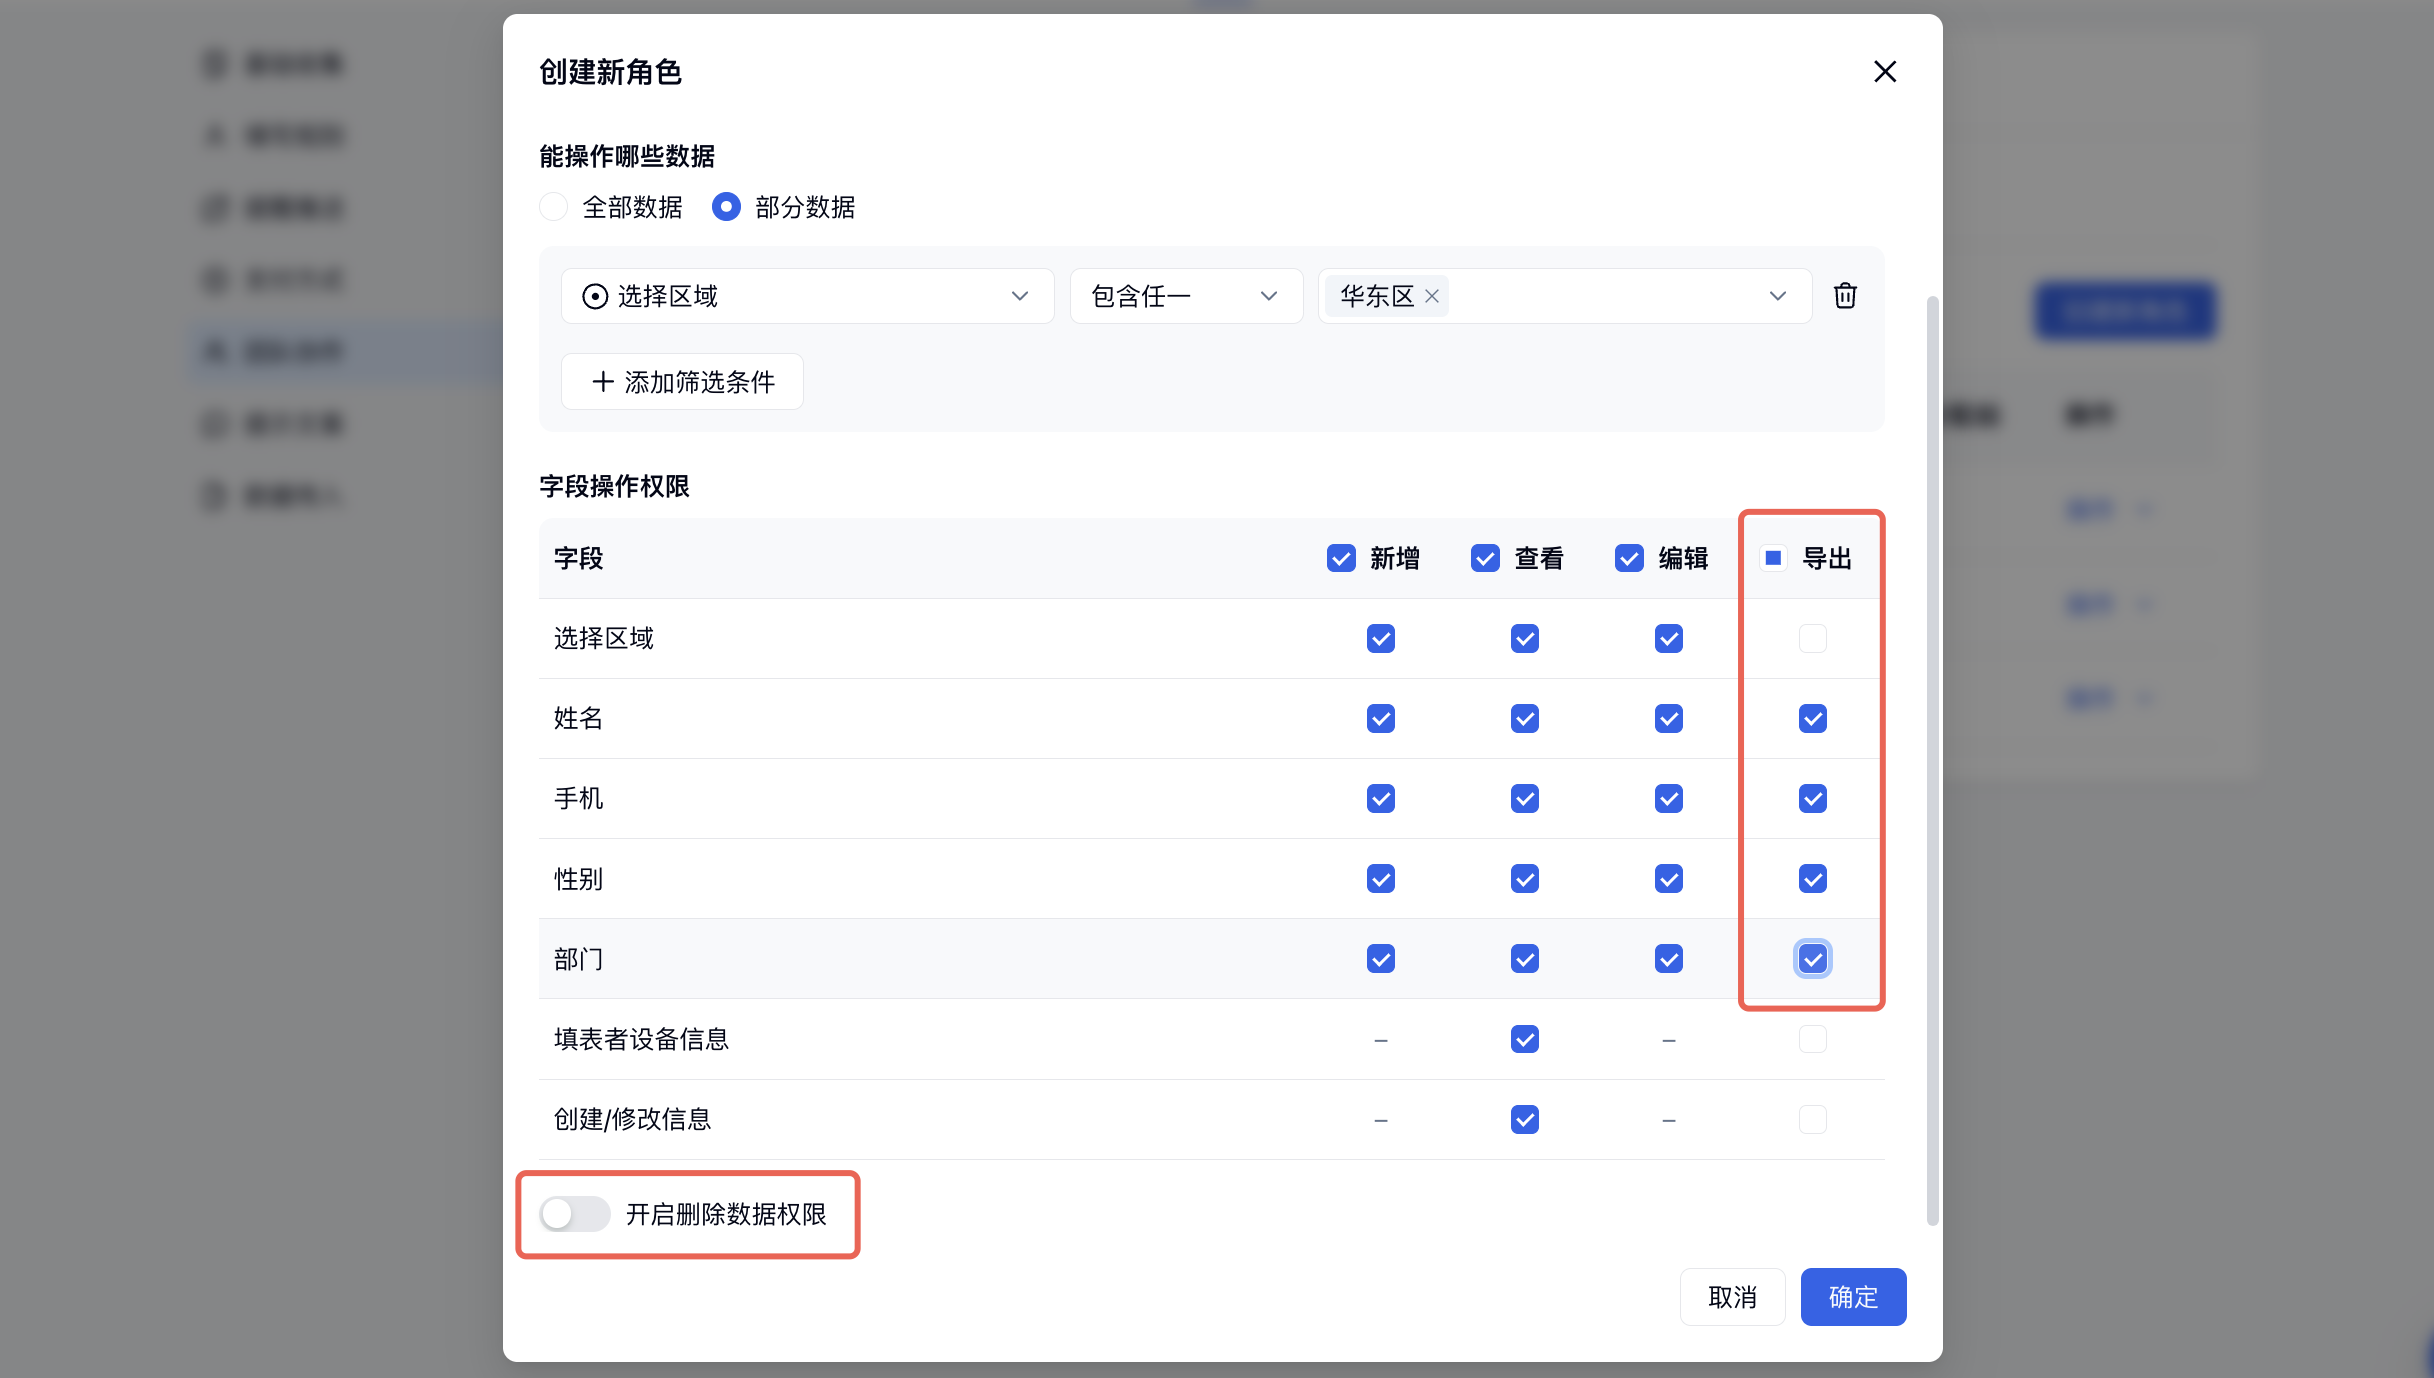Check 导出 for the 选择区域 row
Screen dimensions: 2434x1378
click(x=1813, y=638)
